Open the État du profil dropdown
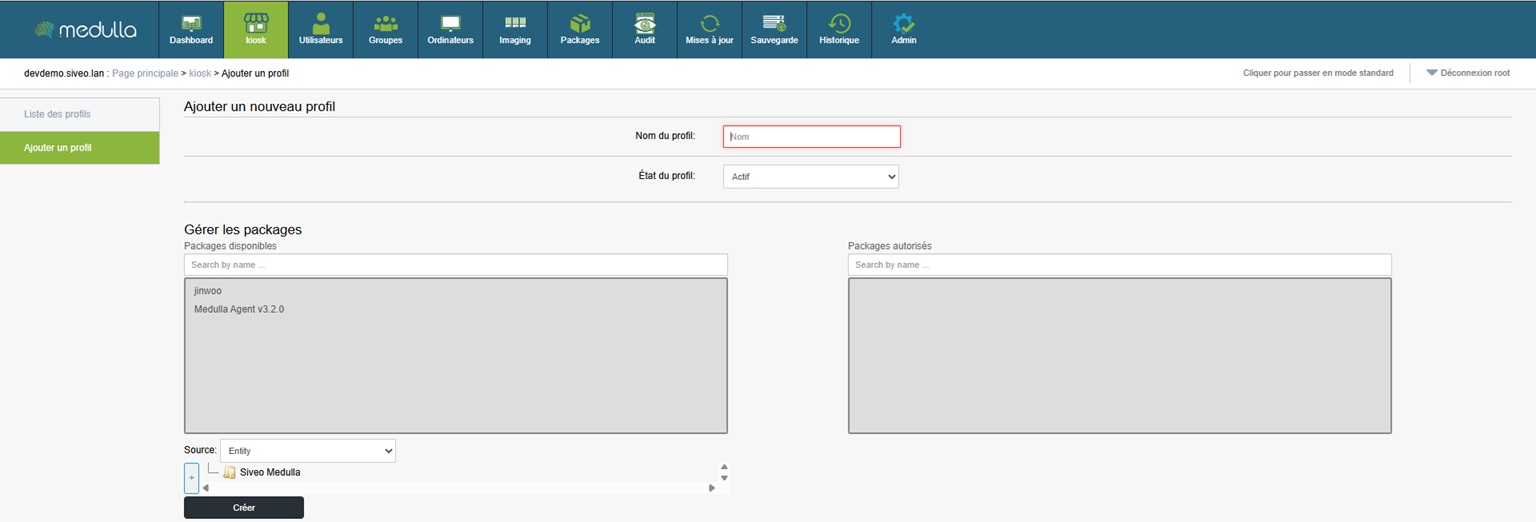Viewport: 1536px width, 522px height. (x=811, y=176)
